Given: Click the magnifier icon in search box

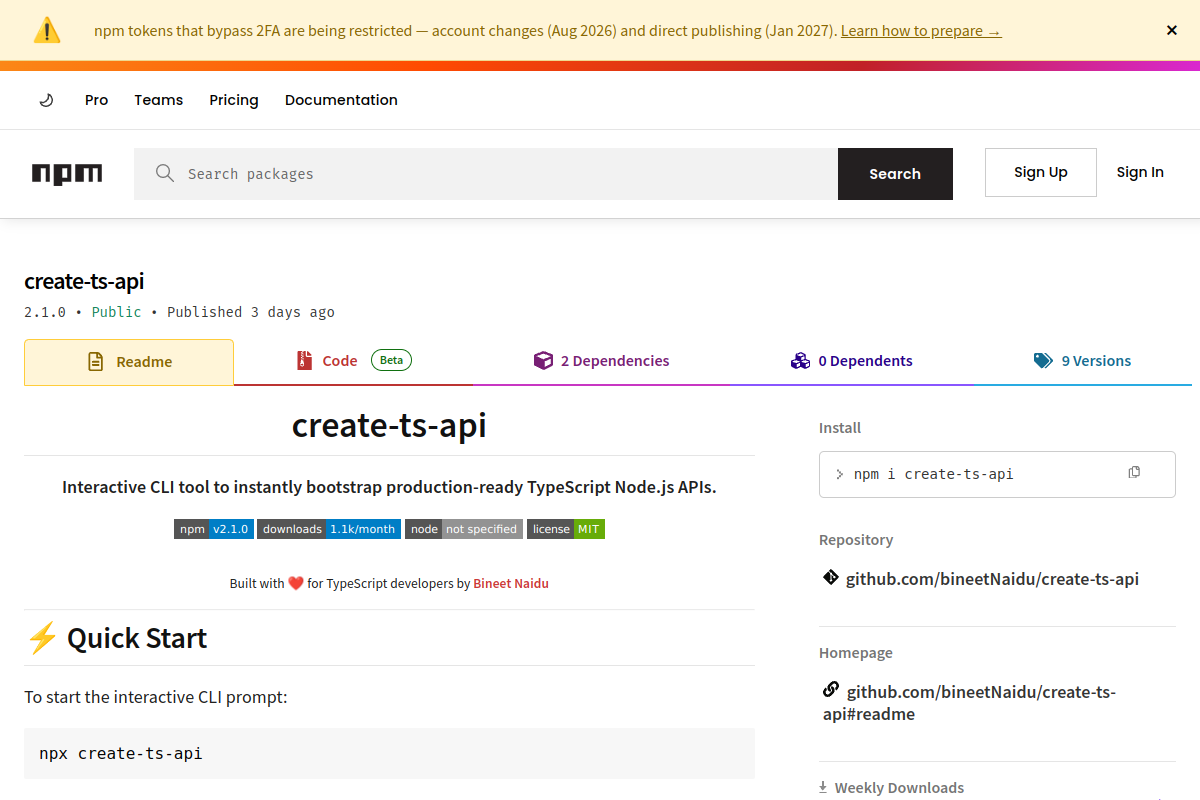Looking at the screenshot, I should (165, 174).
